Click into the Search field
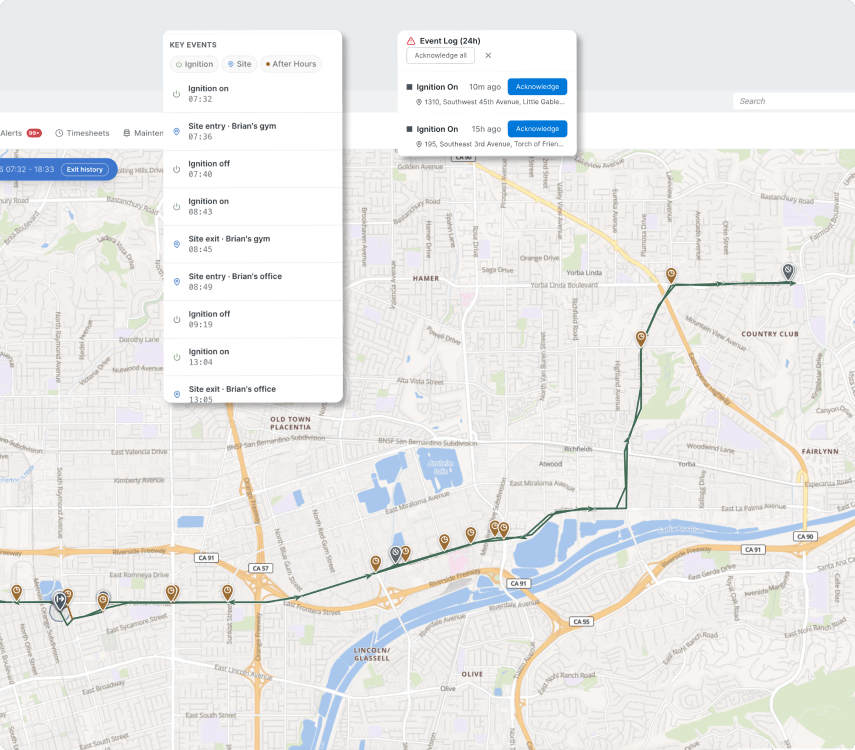 point(794,101)
